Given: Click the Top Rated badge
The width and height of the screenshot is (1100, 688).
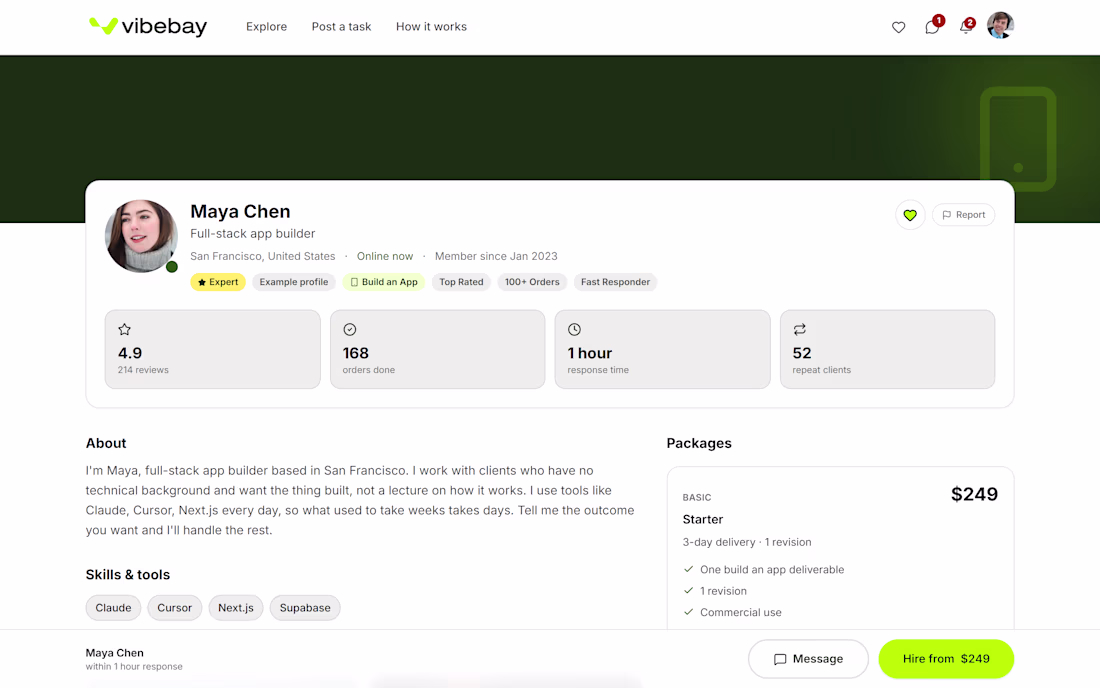Looking at the screenshot, I should tap(461, 282).
